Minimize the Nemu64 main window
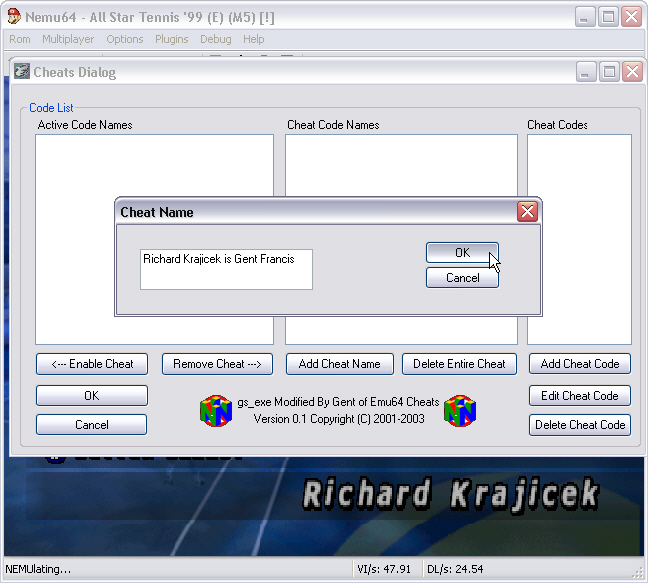Screen dimensions: 648x583 [x=584, y=17]
